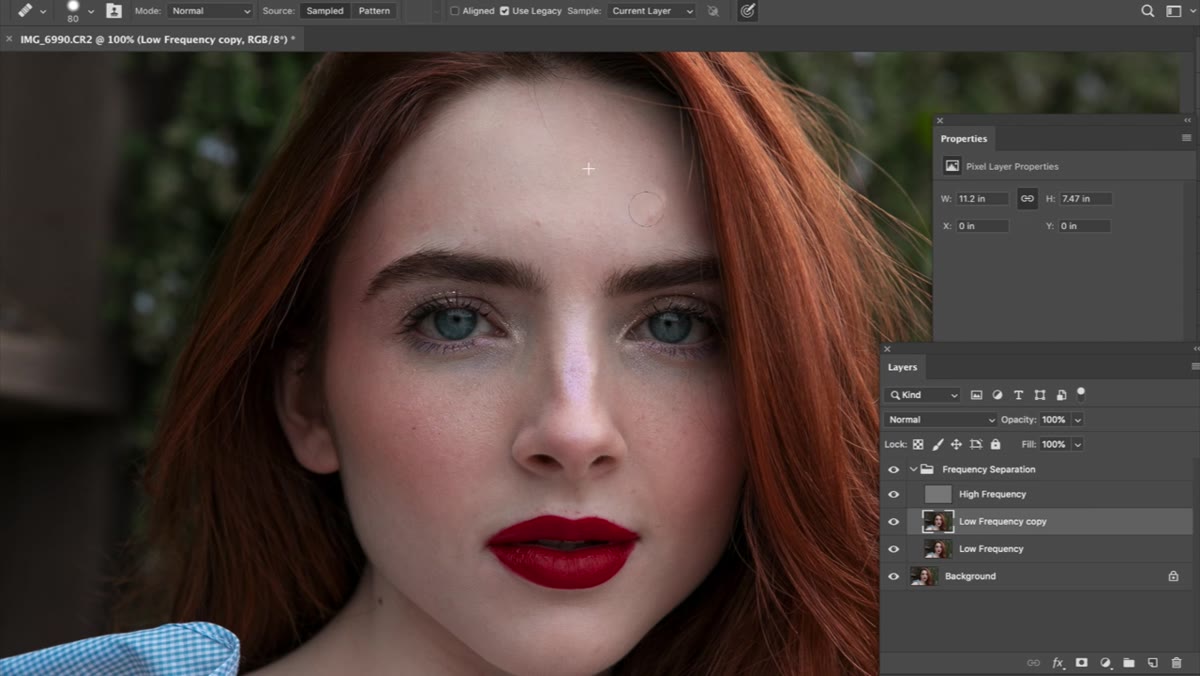Open the Properties panel menu
Viewport: 1200px width, 676px height.
[x=1187, y=138]
